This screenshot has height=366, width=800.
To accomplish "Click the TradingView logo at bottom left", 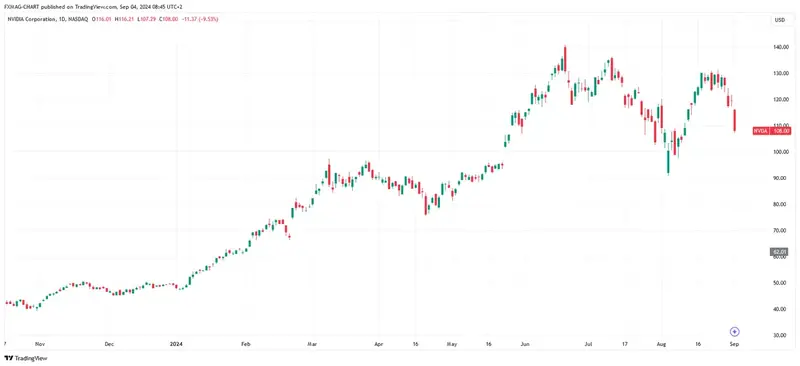I will click(x=19, y=358).
